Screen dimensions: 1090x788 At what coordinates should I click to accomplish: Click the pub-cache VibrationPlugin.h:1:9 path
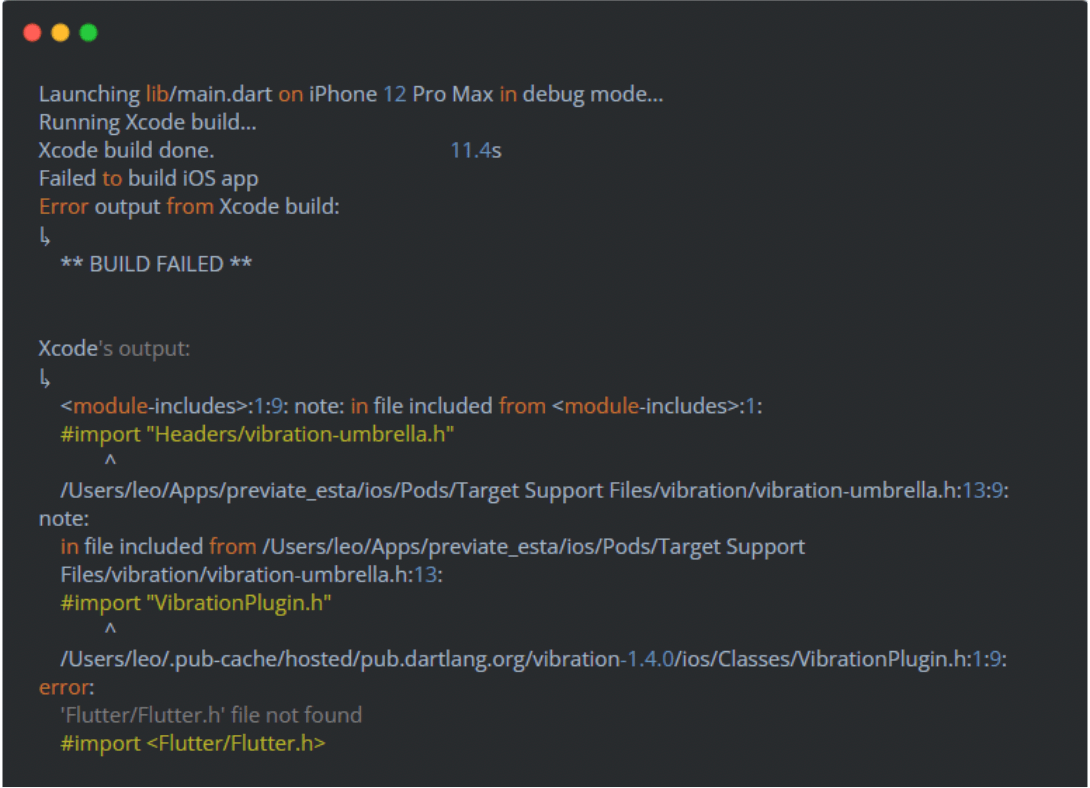coord(530,659)
